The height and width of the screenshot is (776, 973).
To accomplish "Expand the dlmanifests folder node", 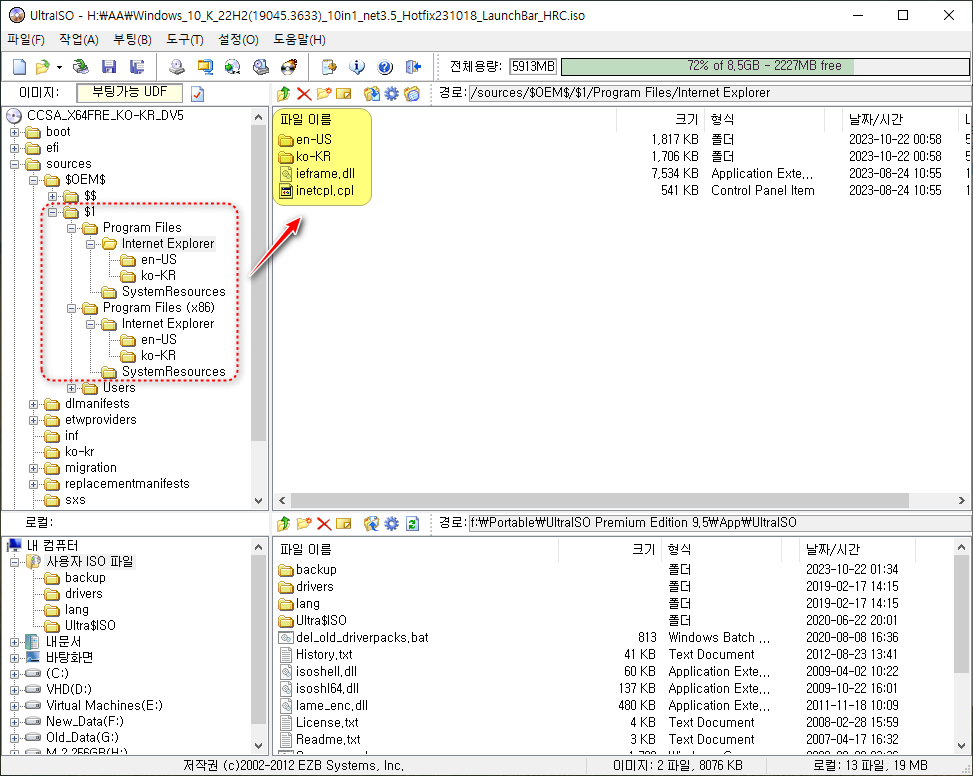I will click(34, 404).
